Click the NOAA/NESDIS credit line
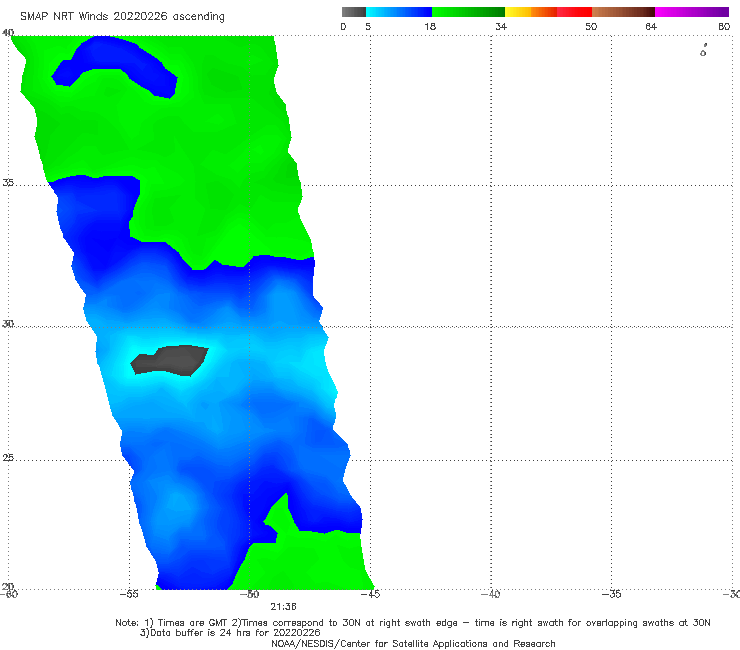The width and height of the screenshot is (740, 650). pos(413,644)
